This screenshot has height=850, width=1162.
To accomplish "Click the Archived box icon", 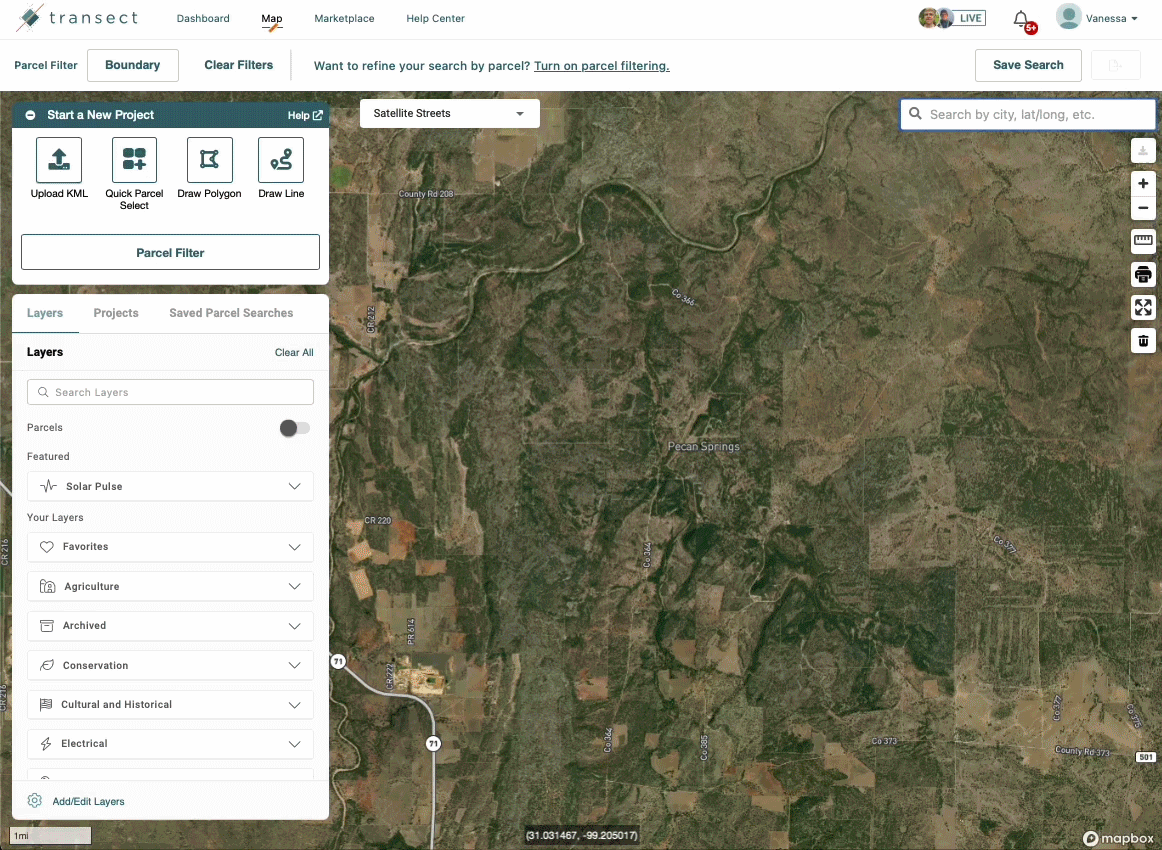I will 47,625.
